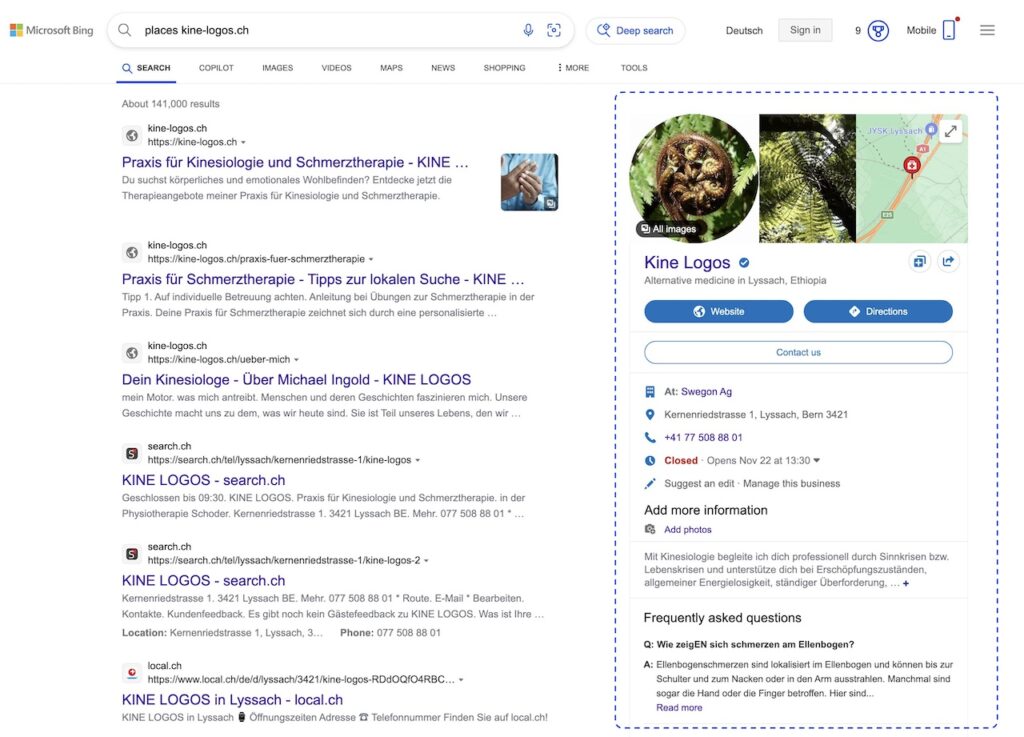Click the Contact us button

click(x=798, y=353)
